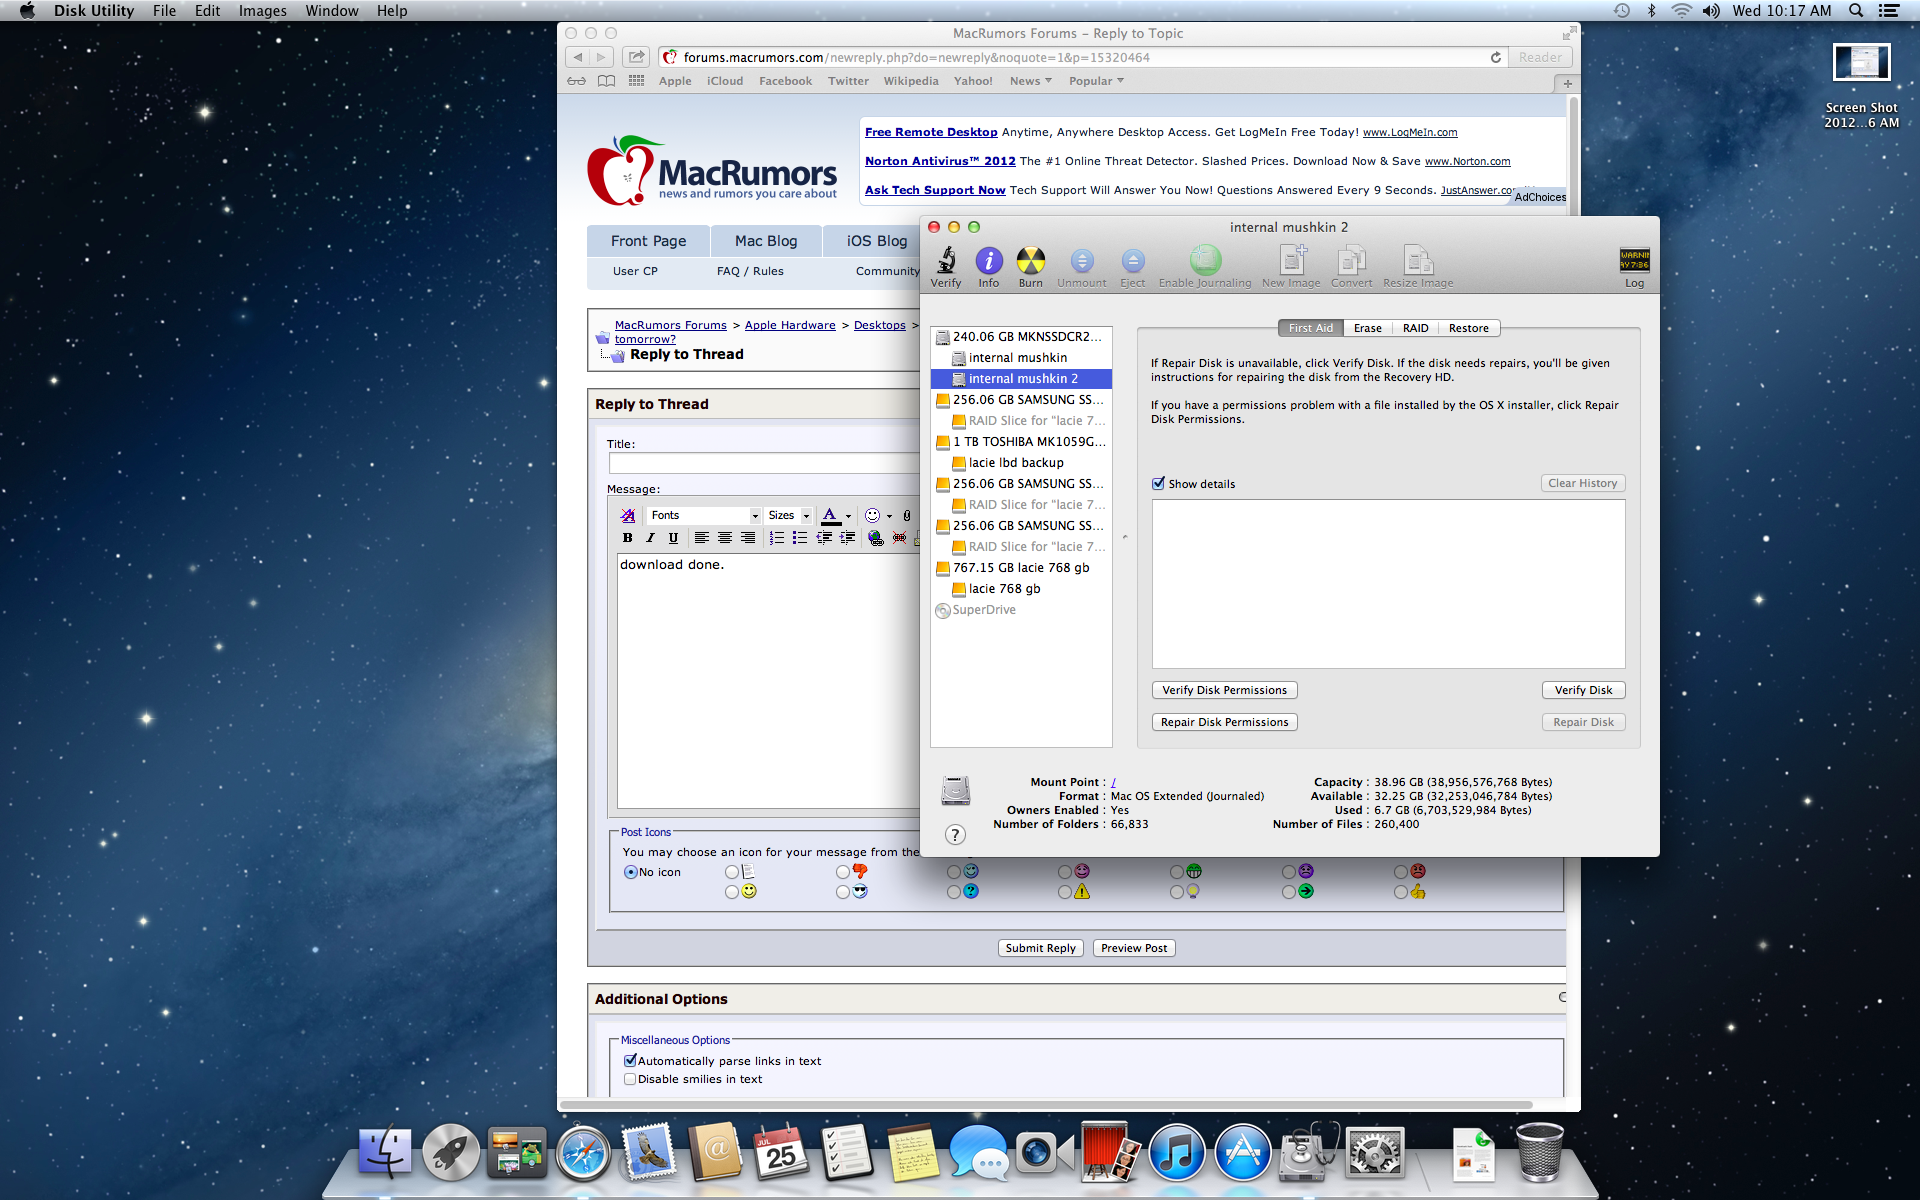The height and width of the screenshot is (1200, 1920).
Task: Select the yellow smiley post icon radio button
Action: (x=732, y=891)
